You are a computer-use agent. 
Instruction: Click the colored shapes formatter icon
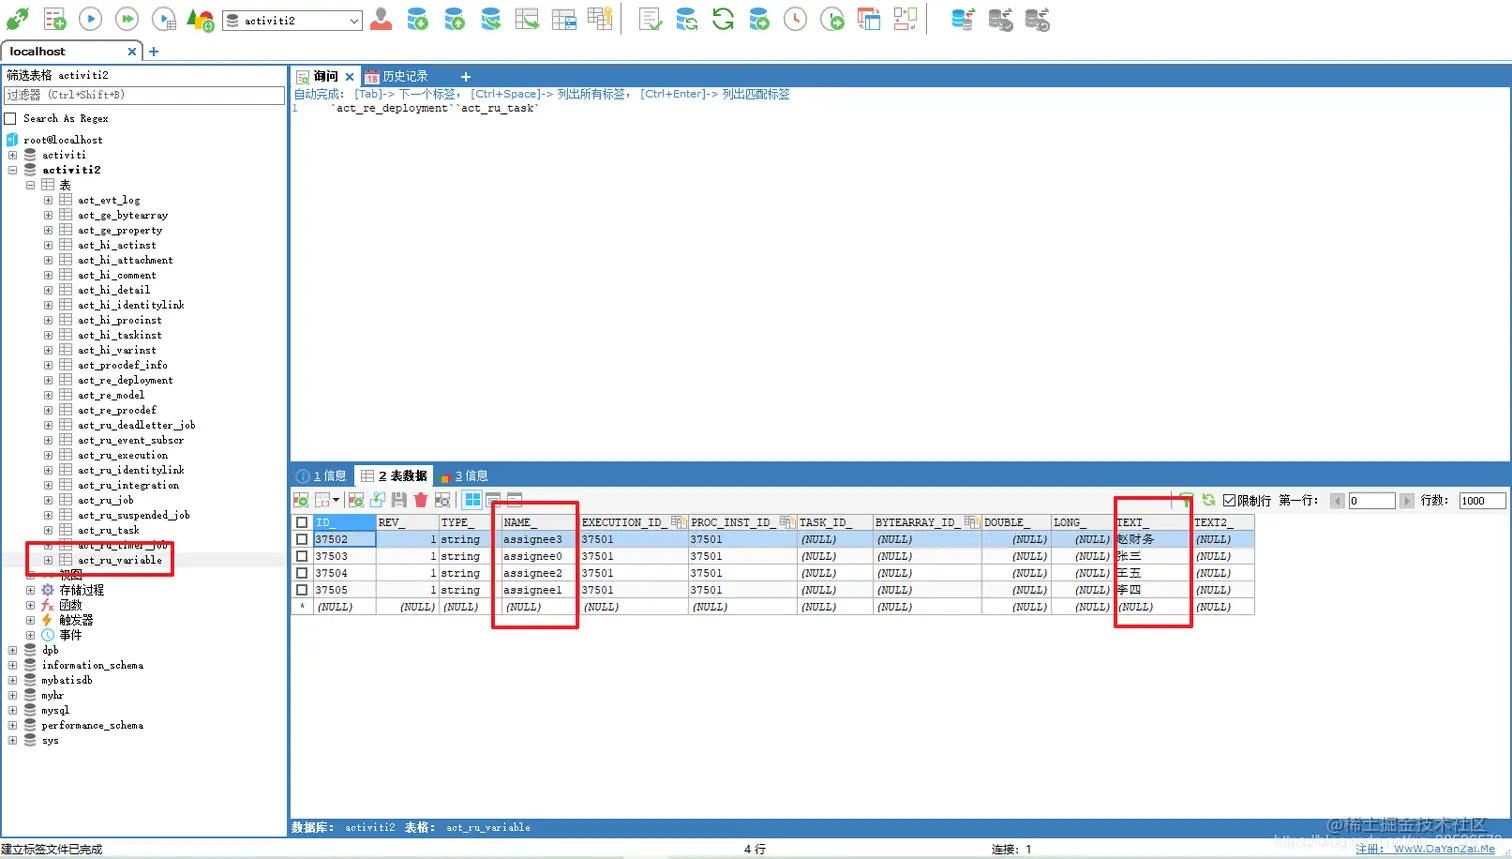point(200,19)
